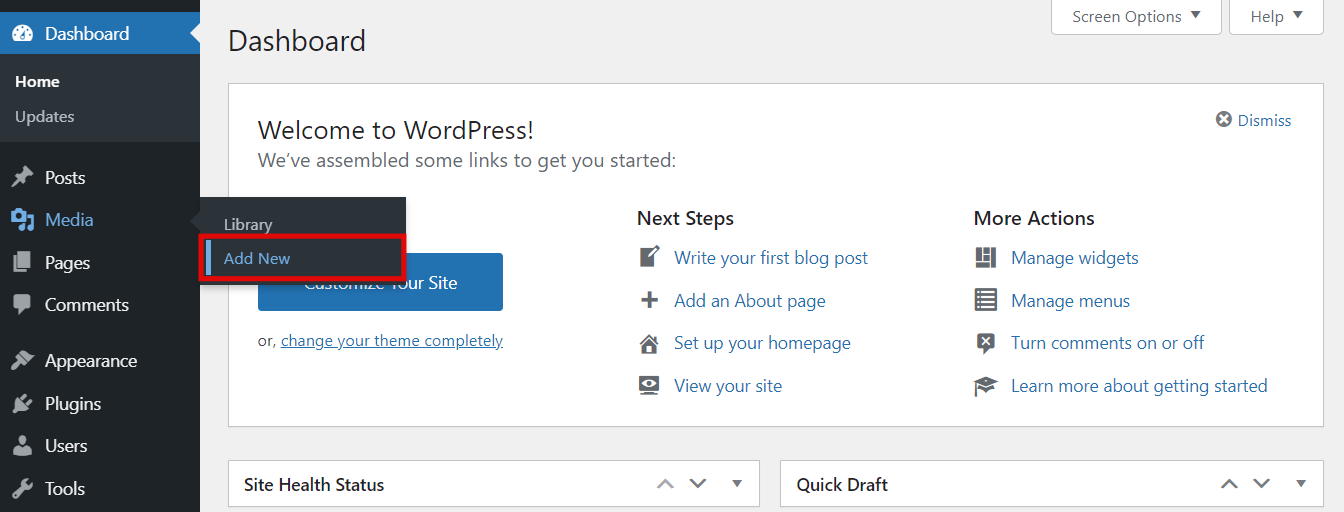1344x512 pixels.
Task: Move Quick Draft panel up
Action: tap(1229, 484)
